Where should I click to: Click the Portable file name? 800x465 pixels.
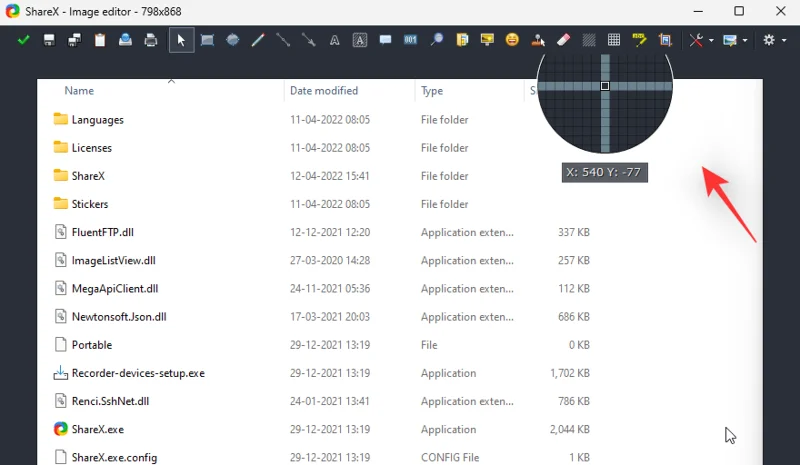[x=92, y=345]
